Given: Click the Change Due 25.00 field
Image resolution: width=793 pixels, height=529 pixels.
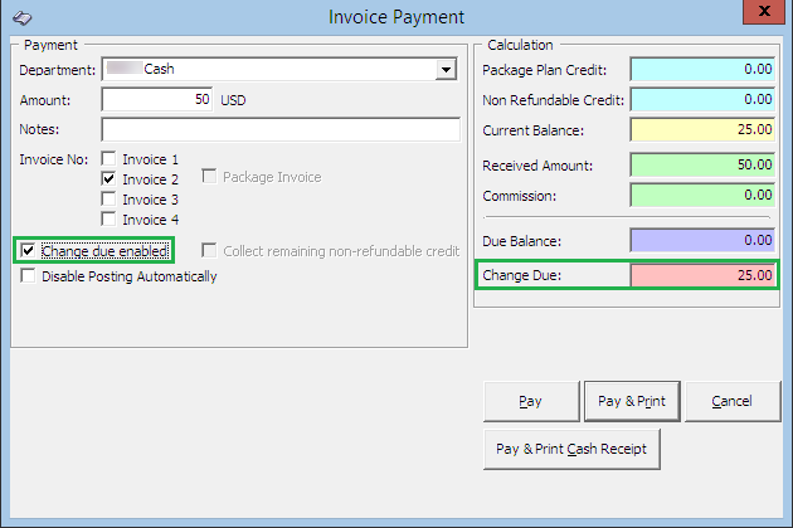Looking at the screenshot, I should point(702,275).
